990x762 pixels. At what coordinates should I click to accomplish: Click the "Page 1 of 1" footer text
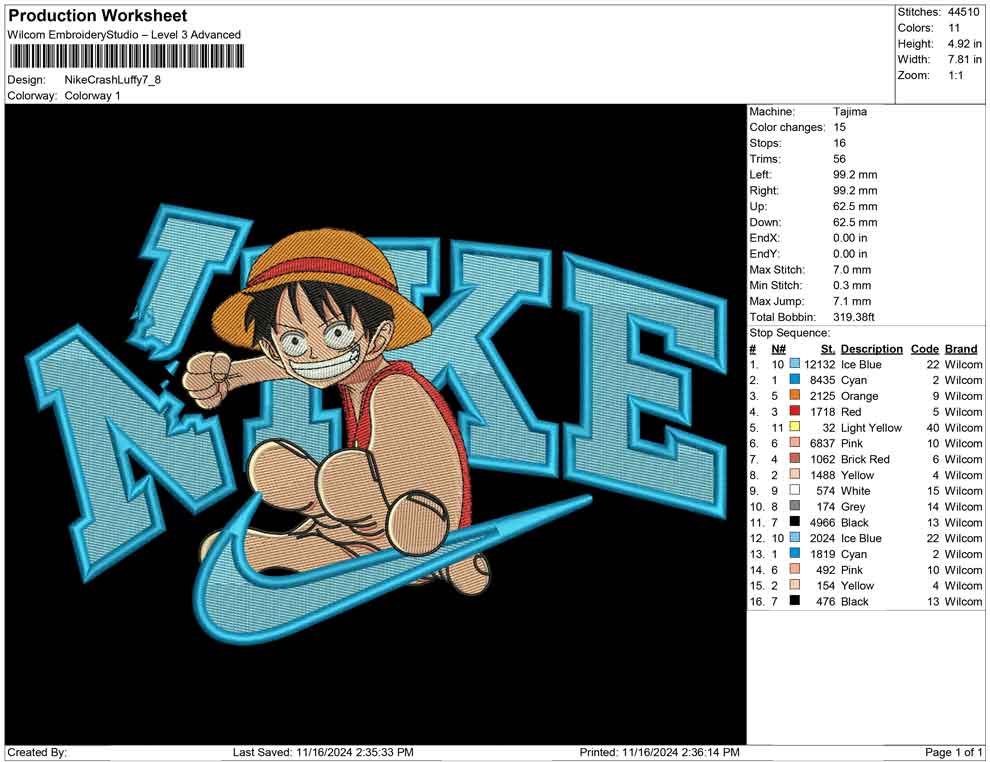pyautogui.click(x=953, y=752)
